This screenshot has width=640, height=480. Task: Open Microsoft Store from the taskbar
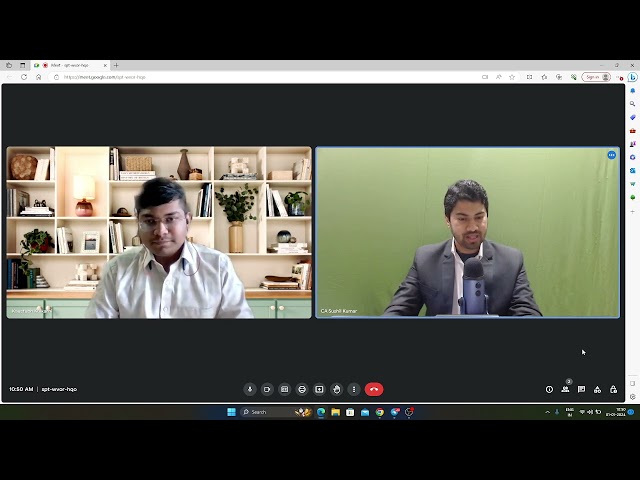click(x=350, y=412)
